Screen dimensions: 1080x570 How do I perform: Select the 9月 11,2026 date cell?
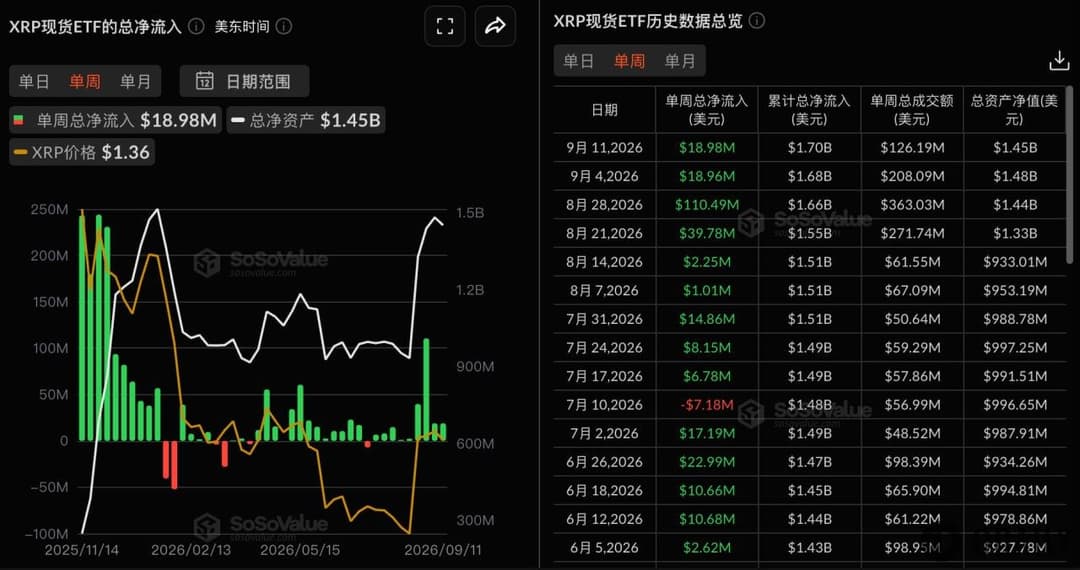pyautogui.click(x=605, y=147)
